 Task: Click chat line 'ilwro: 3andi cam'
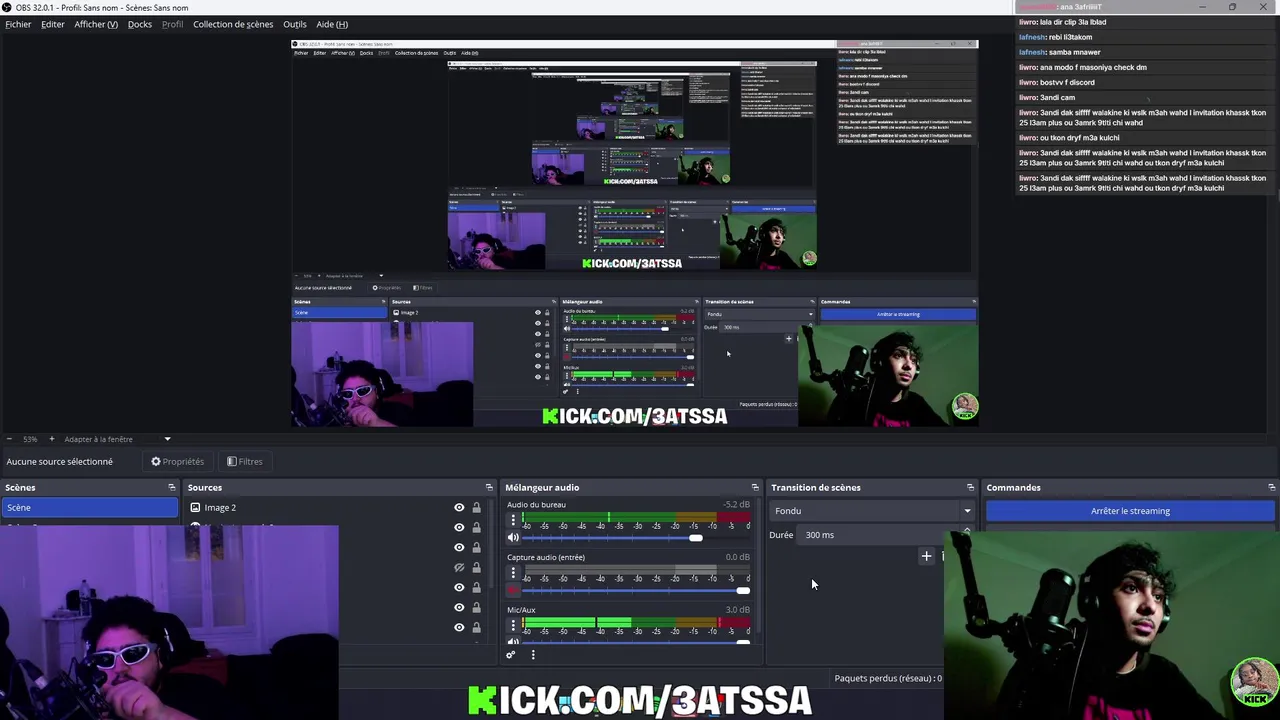1046,97
